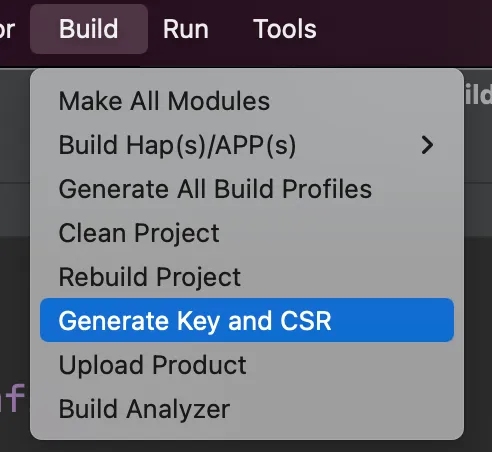The width and height of the screenshot is (492, 452).
Task: Open the Tools menu
Action: point(285,29)
